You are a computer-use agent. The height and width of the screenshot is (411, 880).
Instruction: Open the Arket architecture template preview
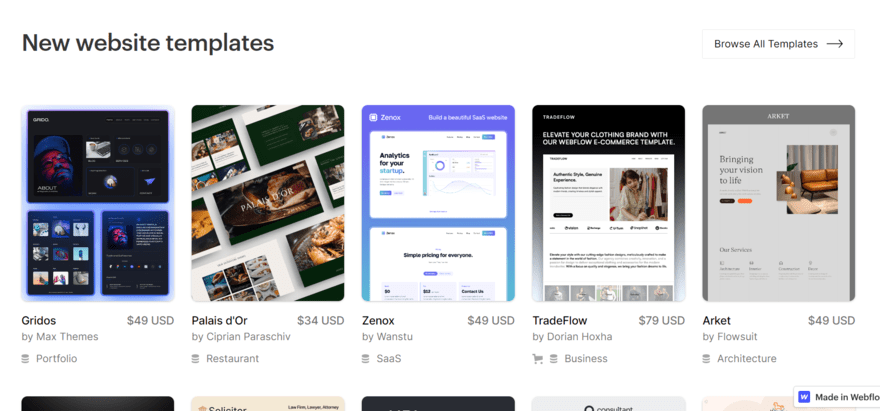pos(778,203)
